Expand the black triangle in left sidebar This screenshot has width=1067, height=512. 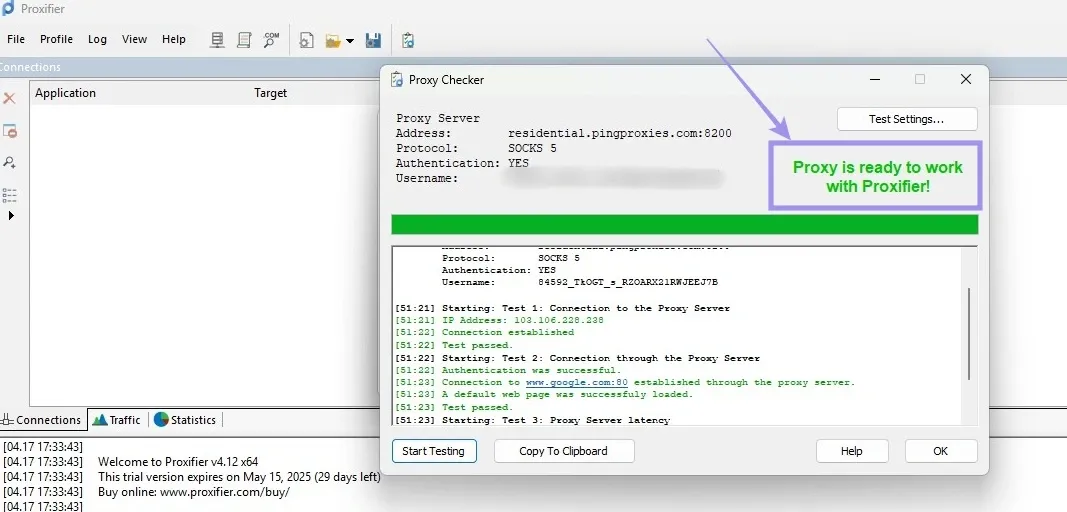coord(10,216)
